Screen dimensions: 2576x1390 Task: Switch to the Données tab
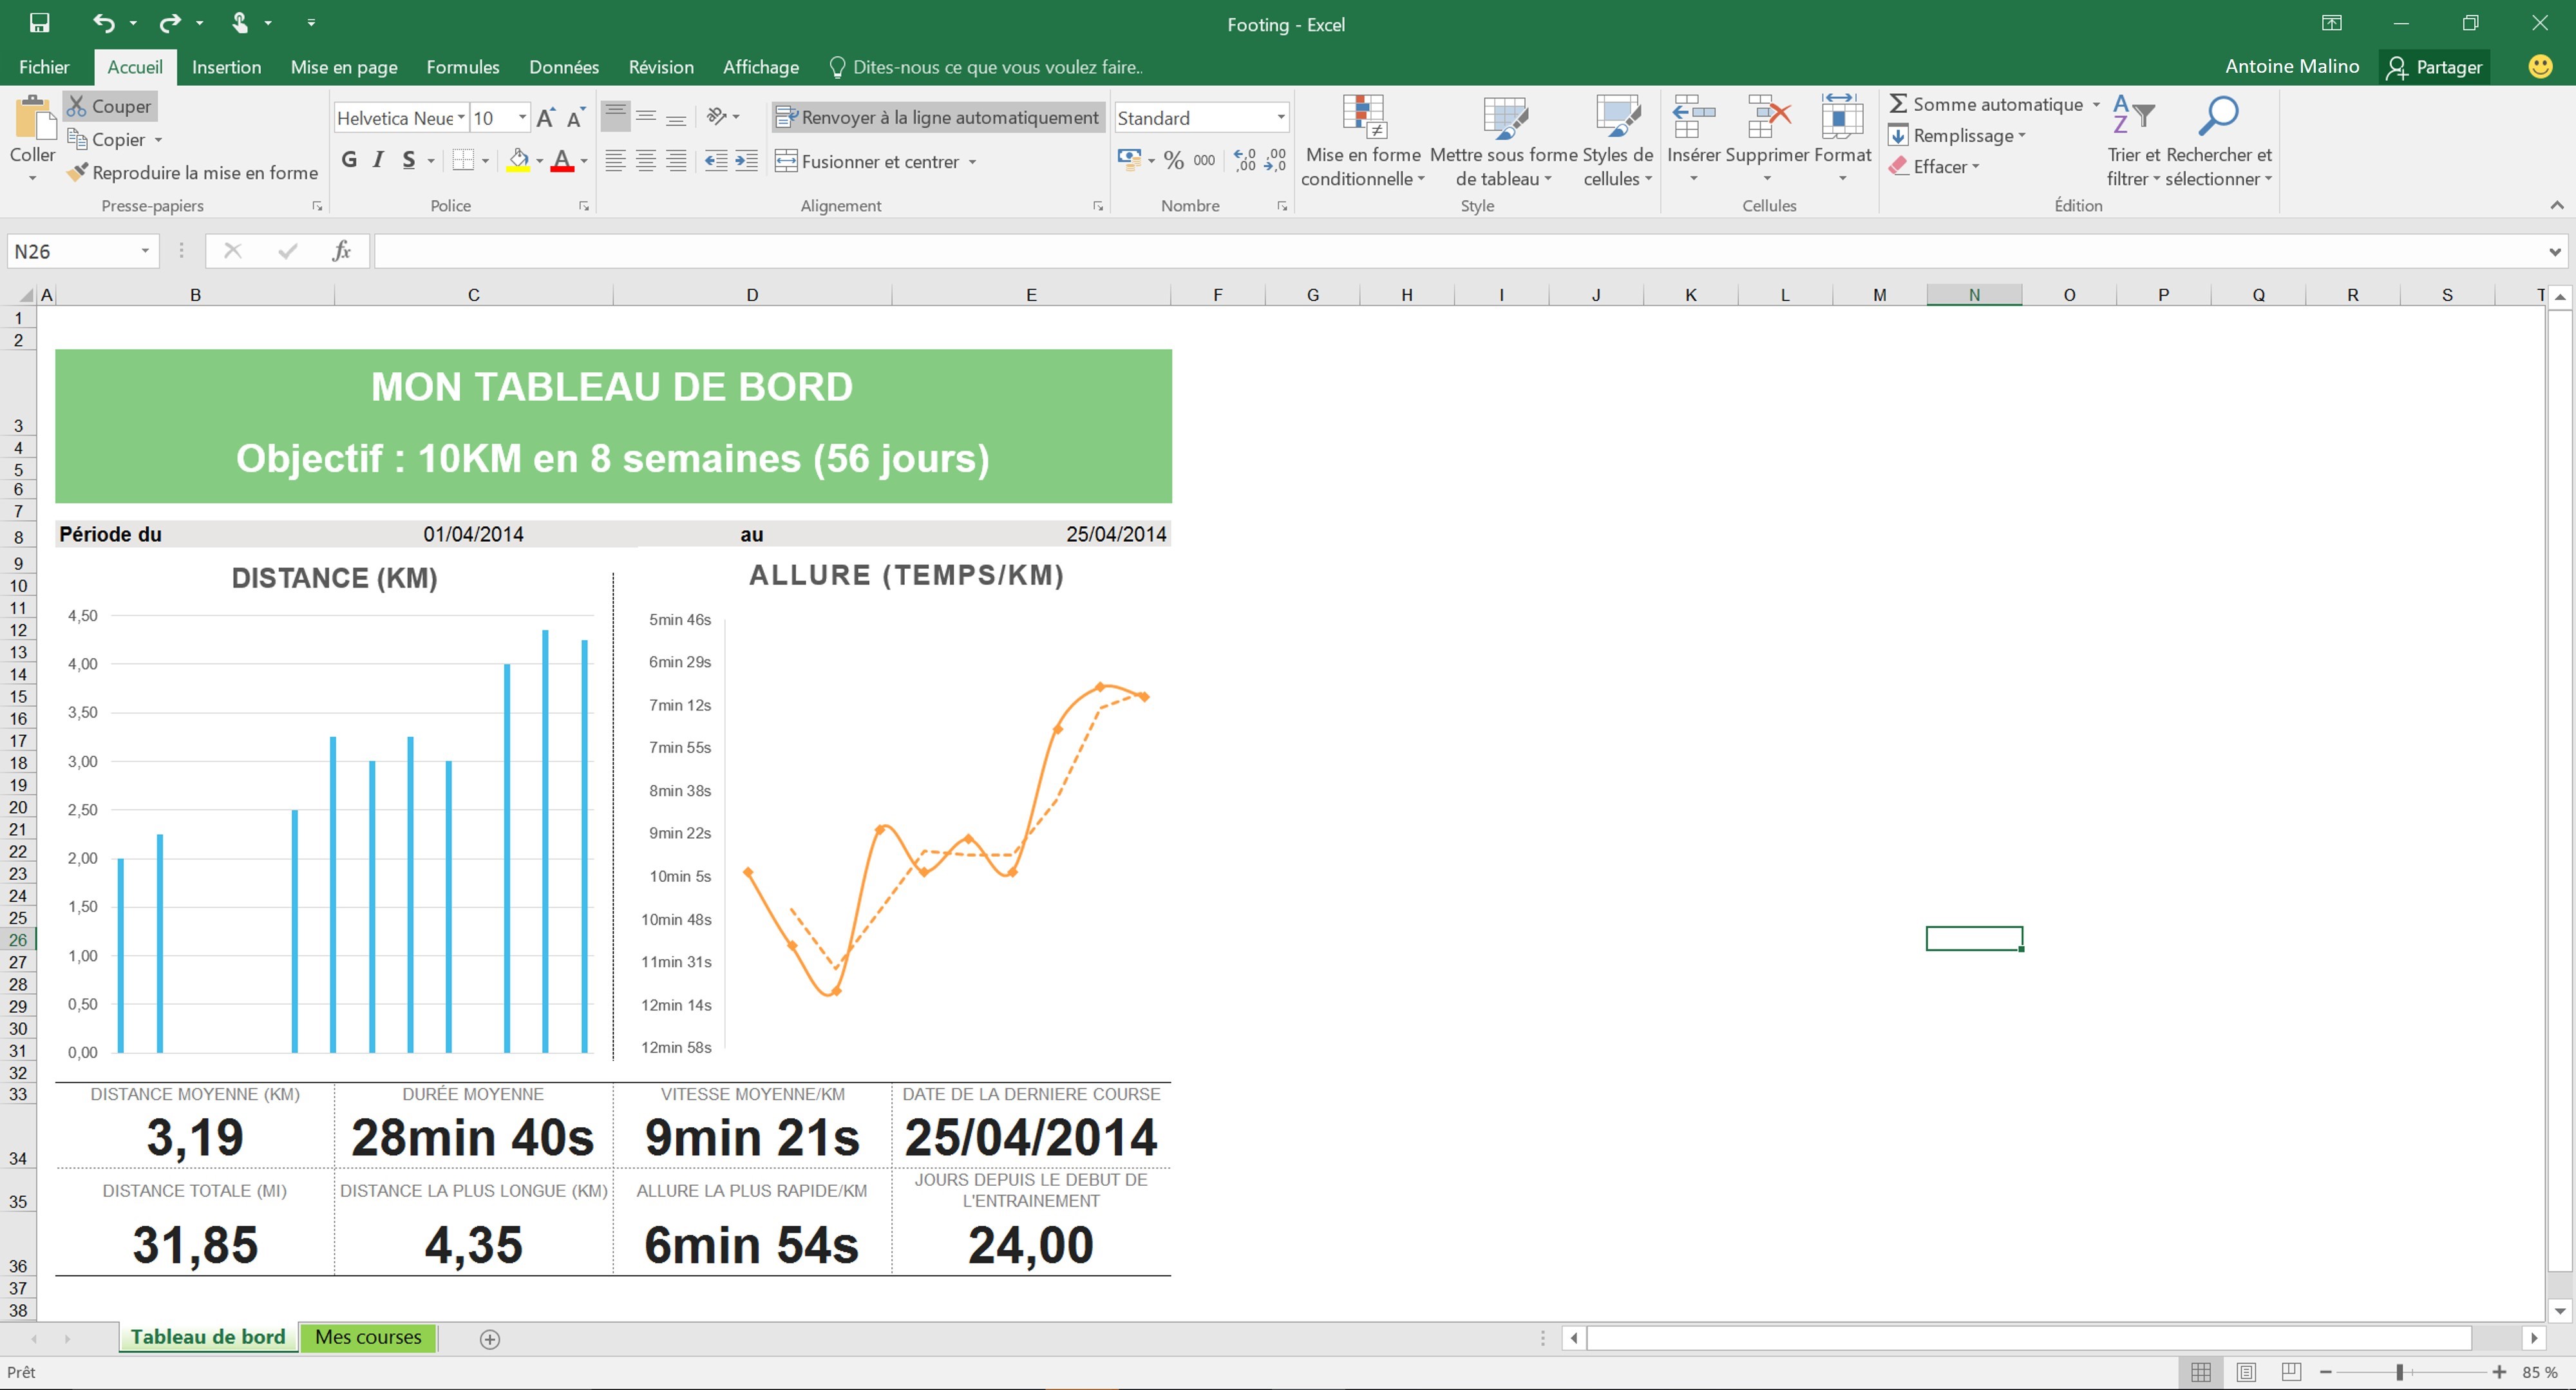(x=564, y=67)
